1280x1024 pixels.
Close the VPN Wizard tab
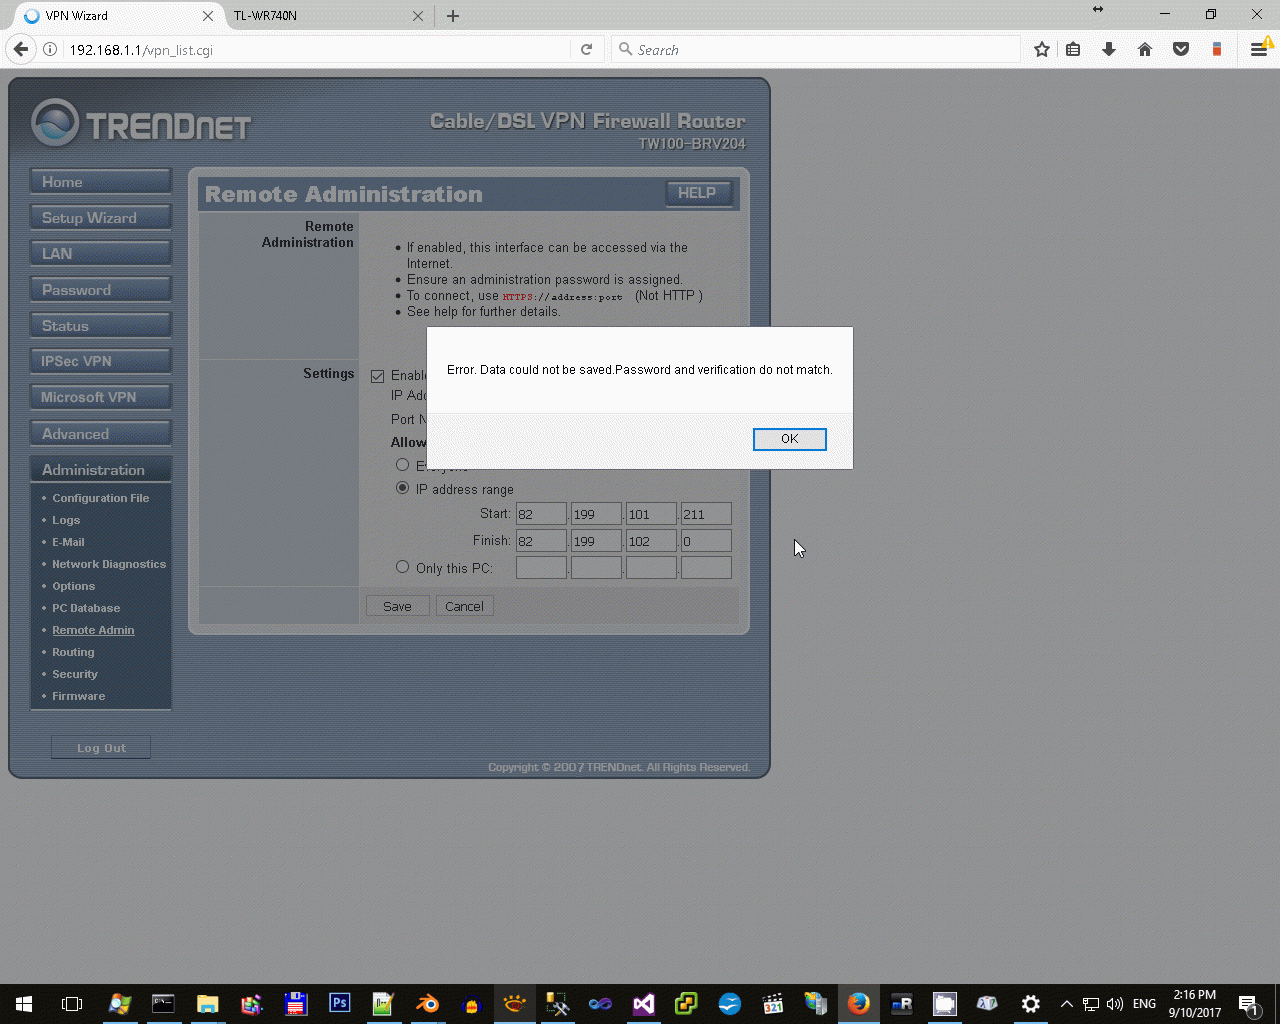208,16
